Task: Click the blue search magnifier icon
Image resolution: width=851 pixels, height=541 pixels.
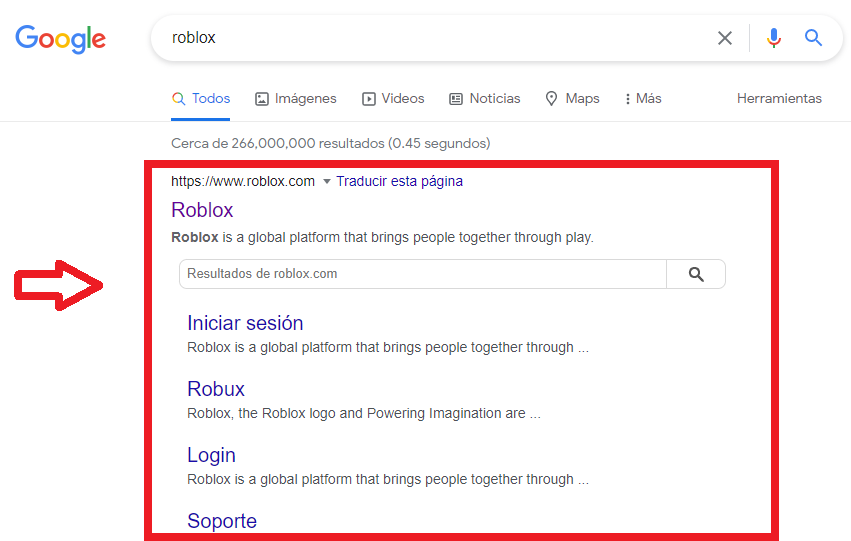Action: pos(813,37)
